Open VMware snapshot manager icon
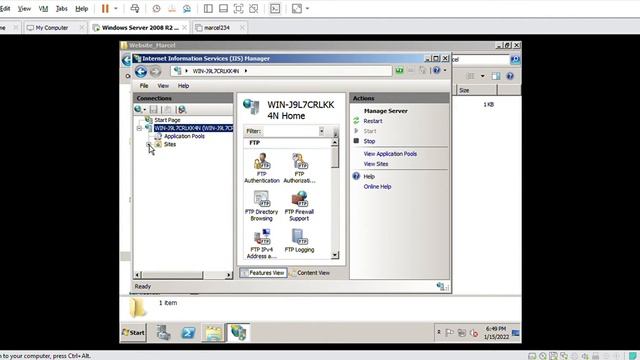This screenshot has height=360, width=640. [187, 8]
